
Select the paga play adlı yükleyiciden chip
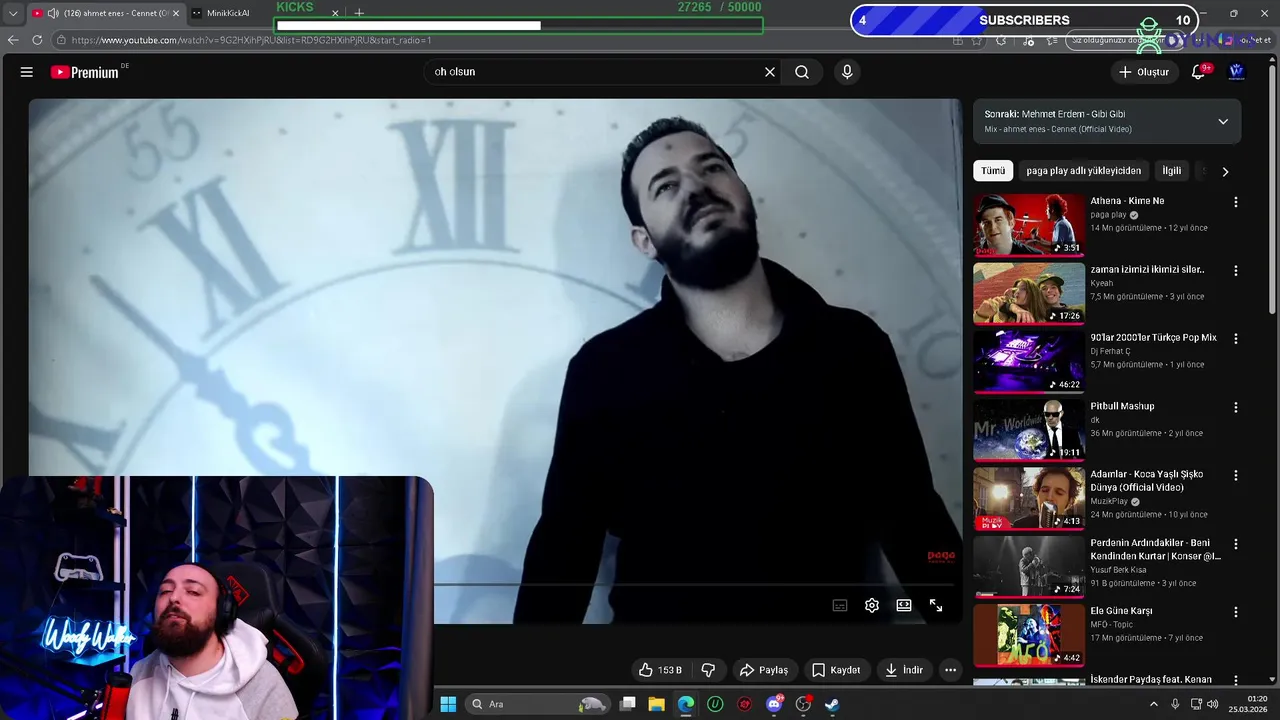click(x=1083, y=171)
